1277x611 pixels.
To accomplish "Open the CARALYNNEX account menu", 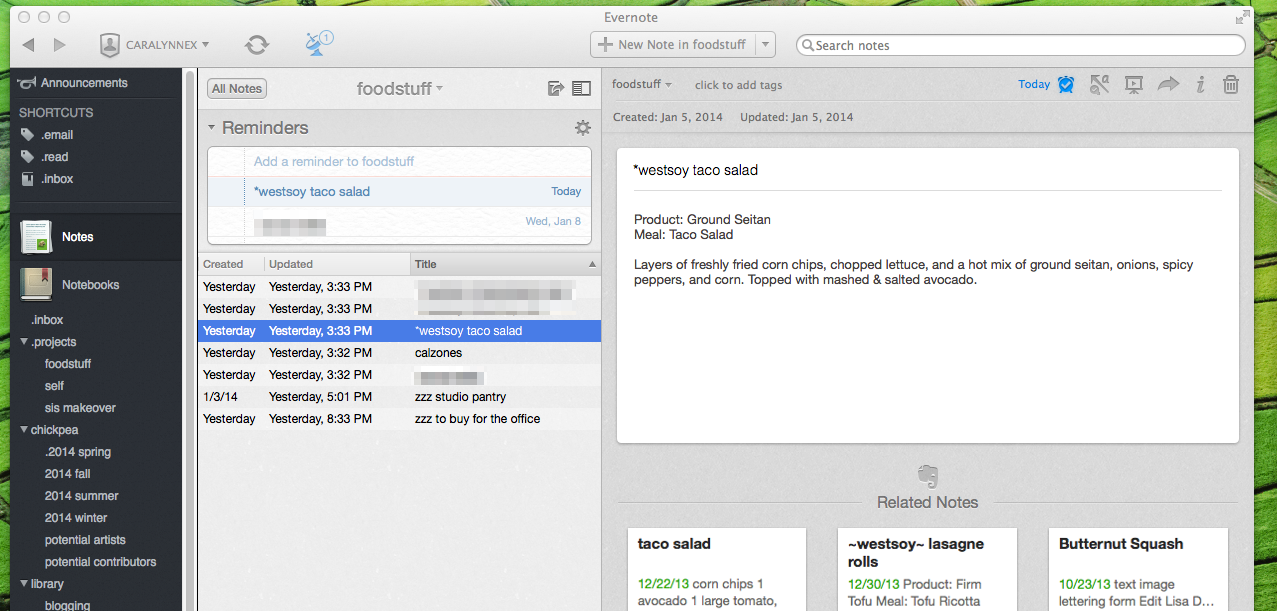I will (154, 45).
